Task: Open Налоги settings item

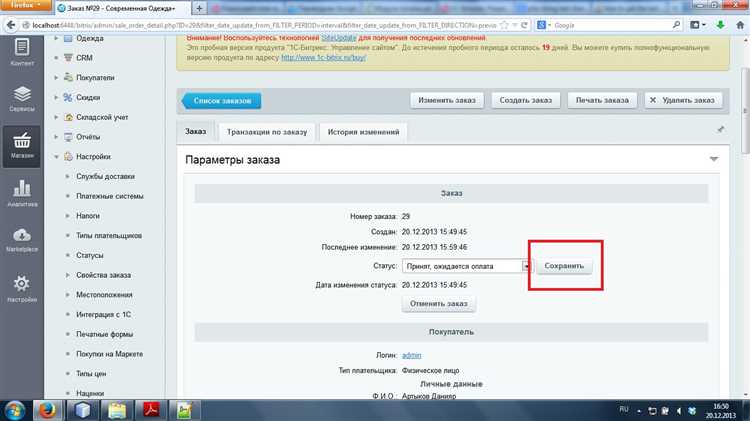Action: tap(88, 216)
